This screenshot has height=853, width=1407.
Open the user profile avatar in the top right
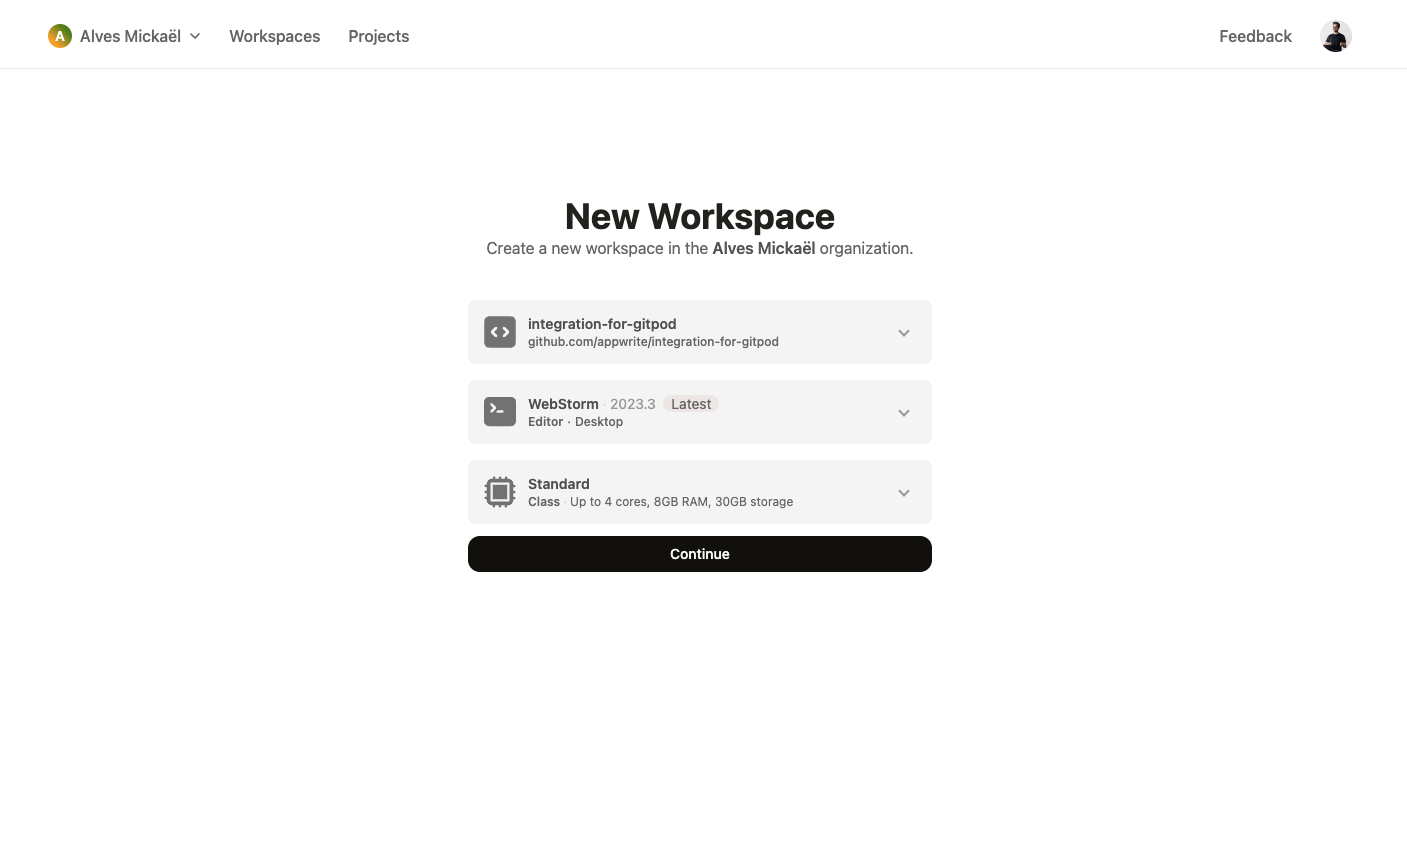click(1336, 36)
